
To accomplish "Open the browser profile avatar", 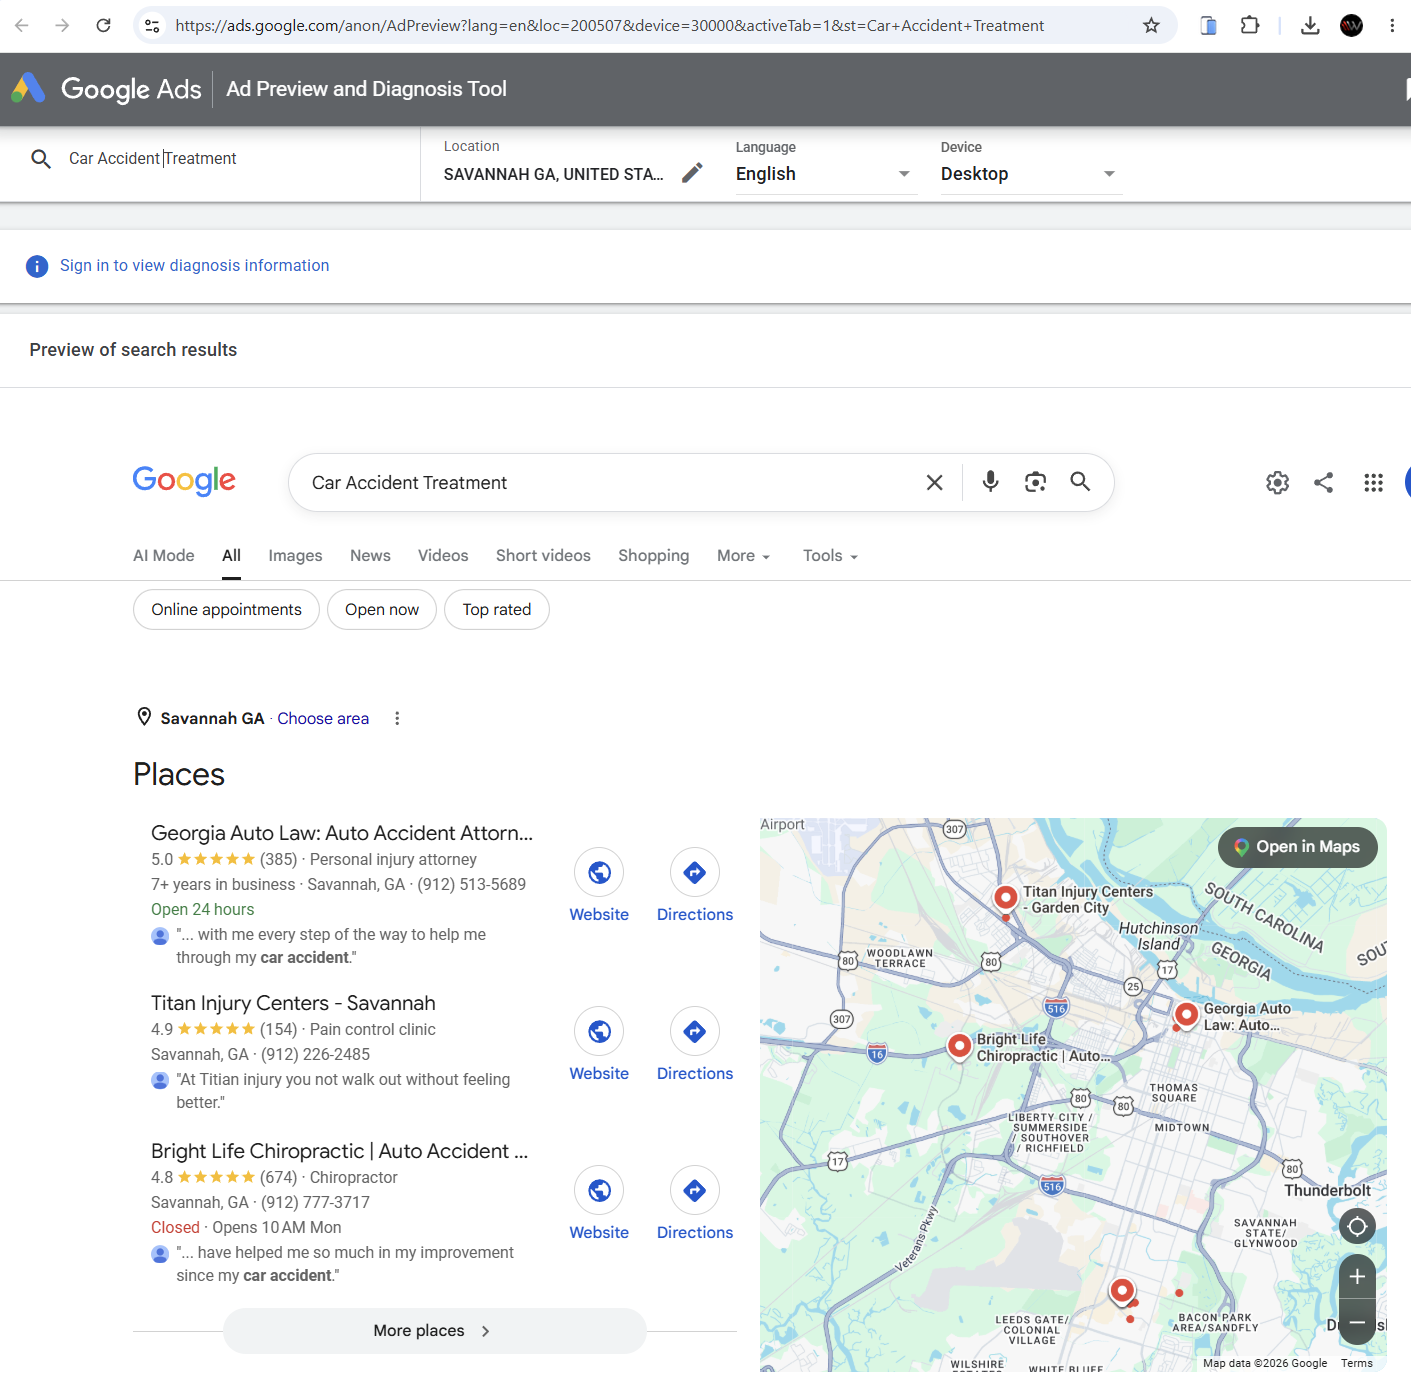I will [x=1351, y=25].
